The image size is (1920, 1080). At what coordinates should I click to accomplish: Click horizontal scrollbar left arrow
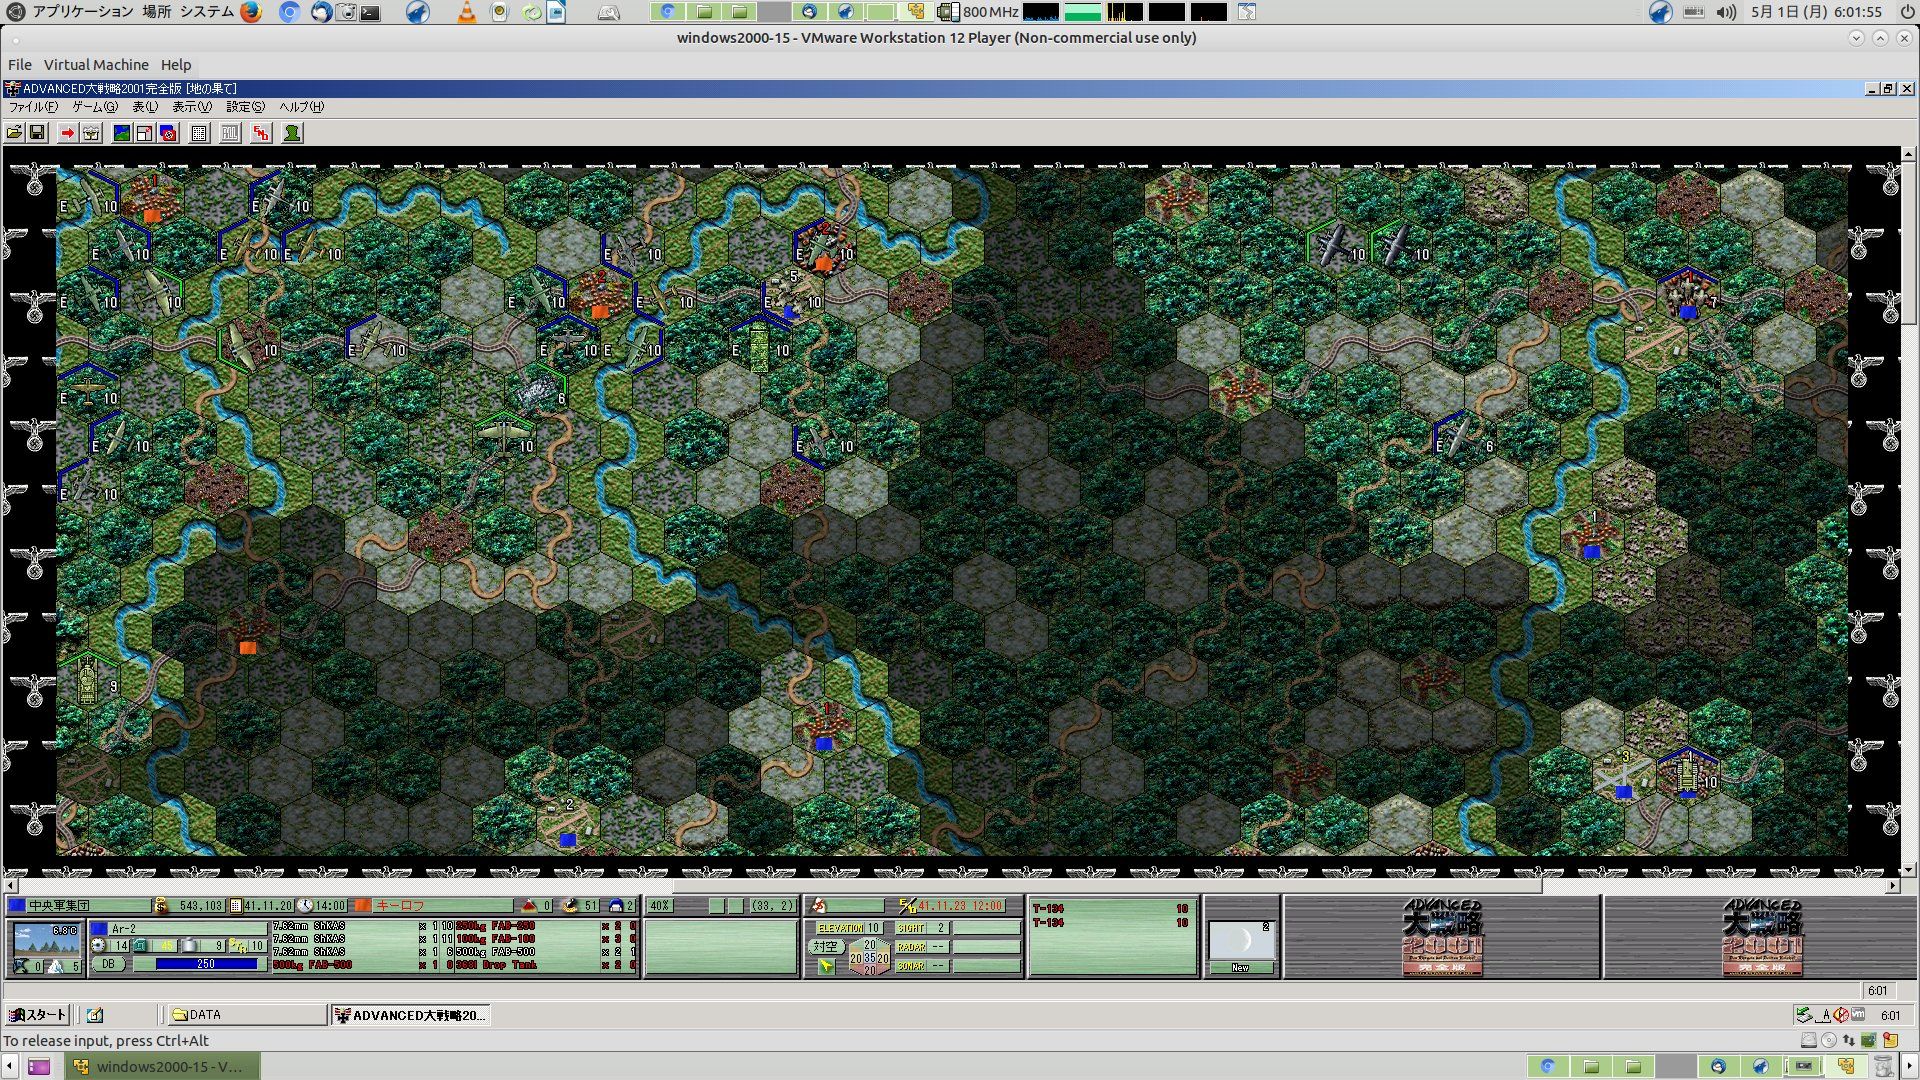(x=11, y=886)
